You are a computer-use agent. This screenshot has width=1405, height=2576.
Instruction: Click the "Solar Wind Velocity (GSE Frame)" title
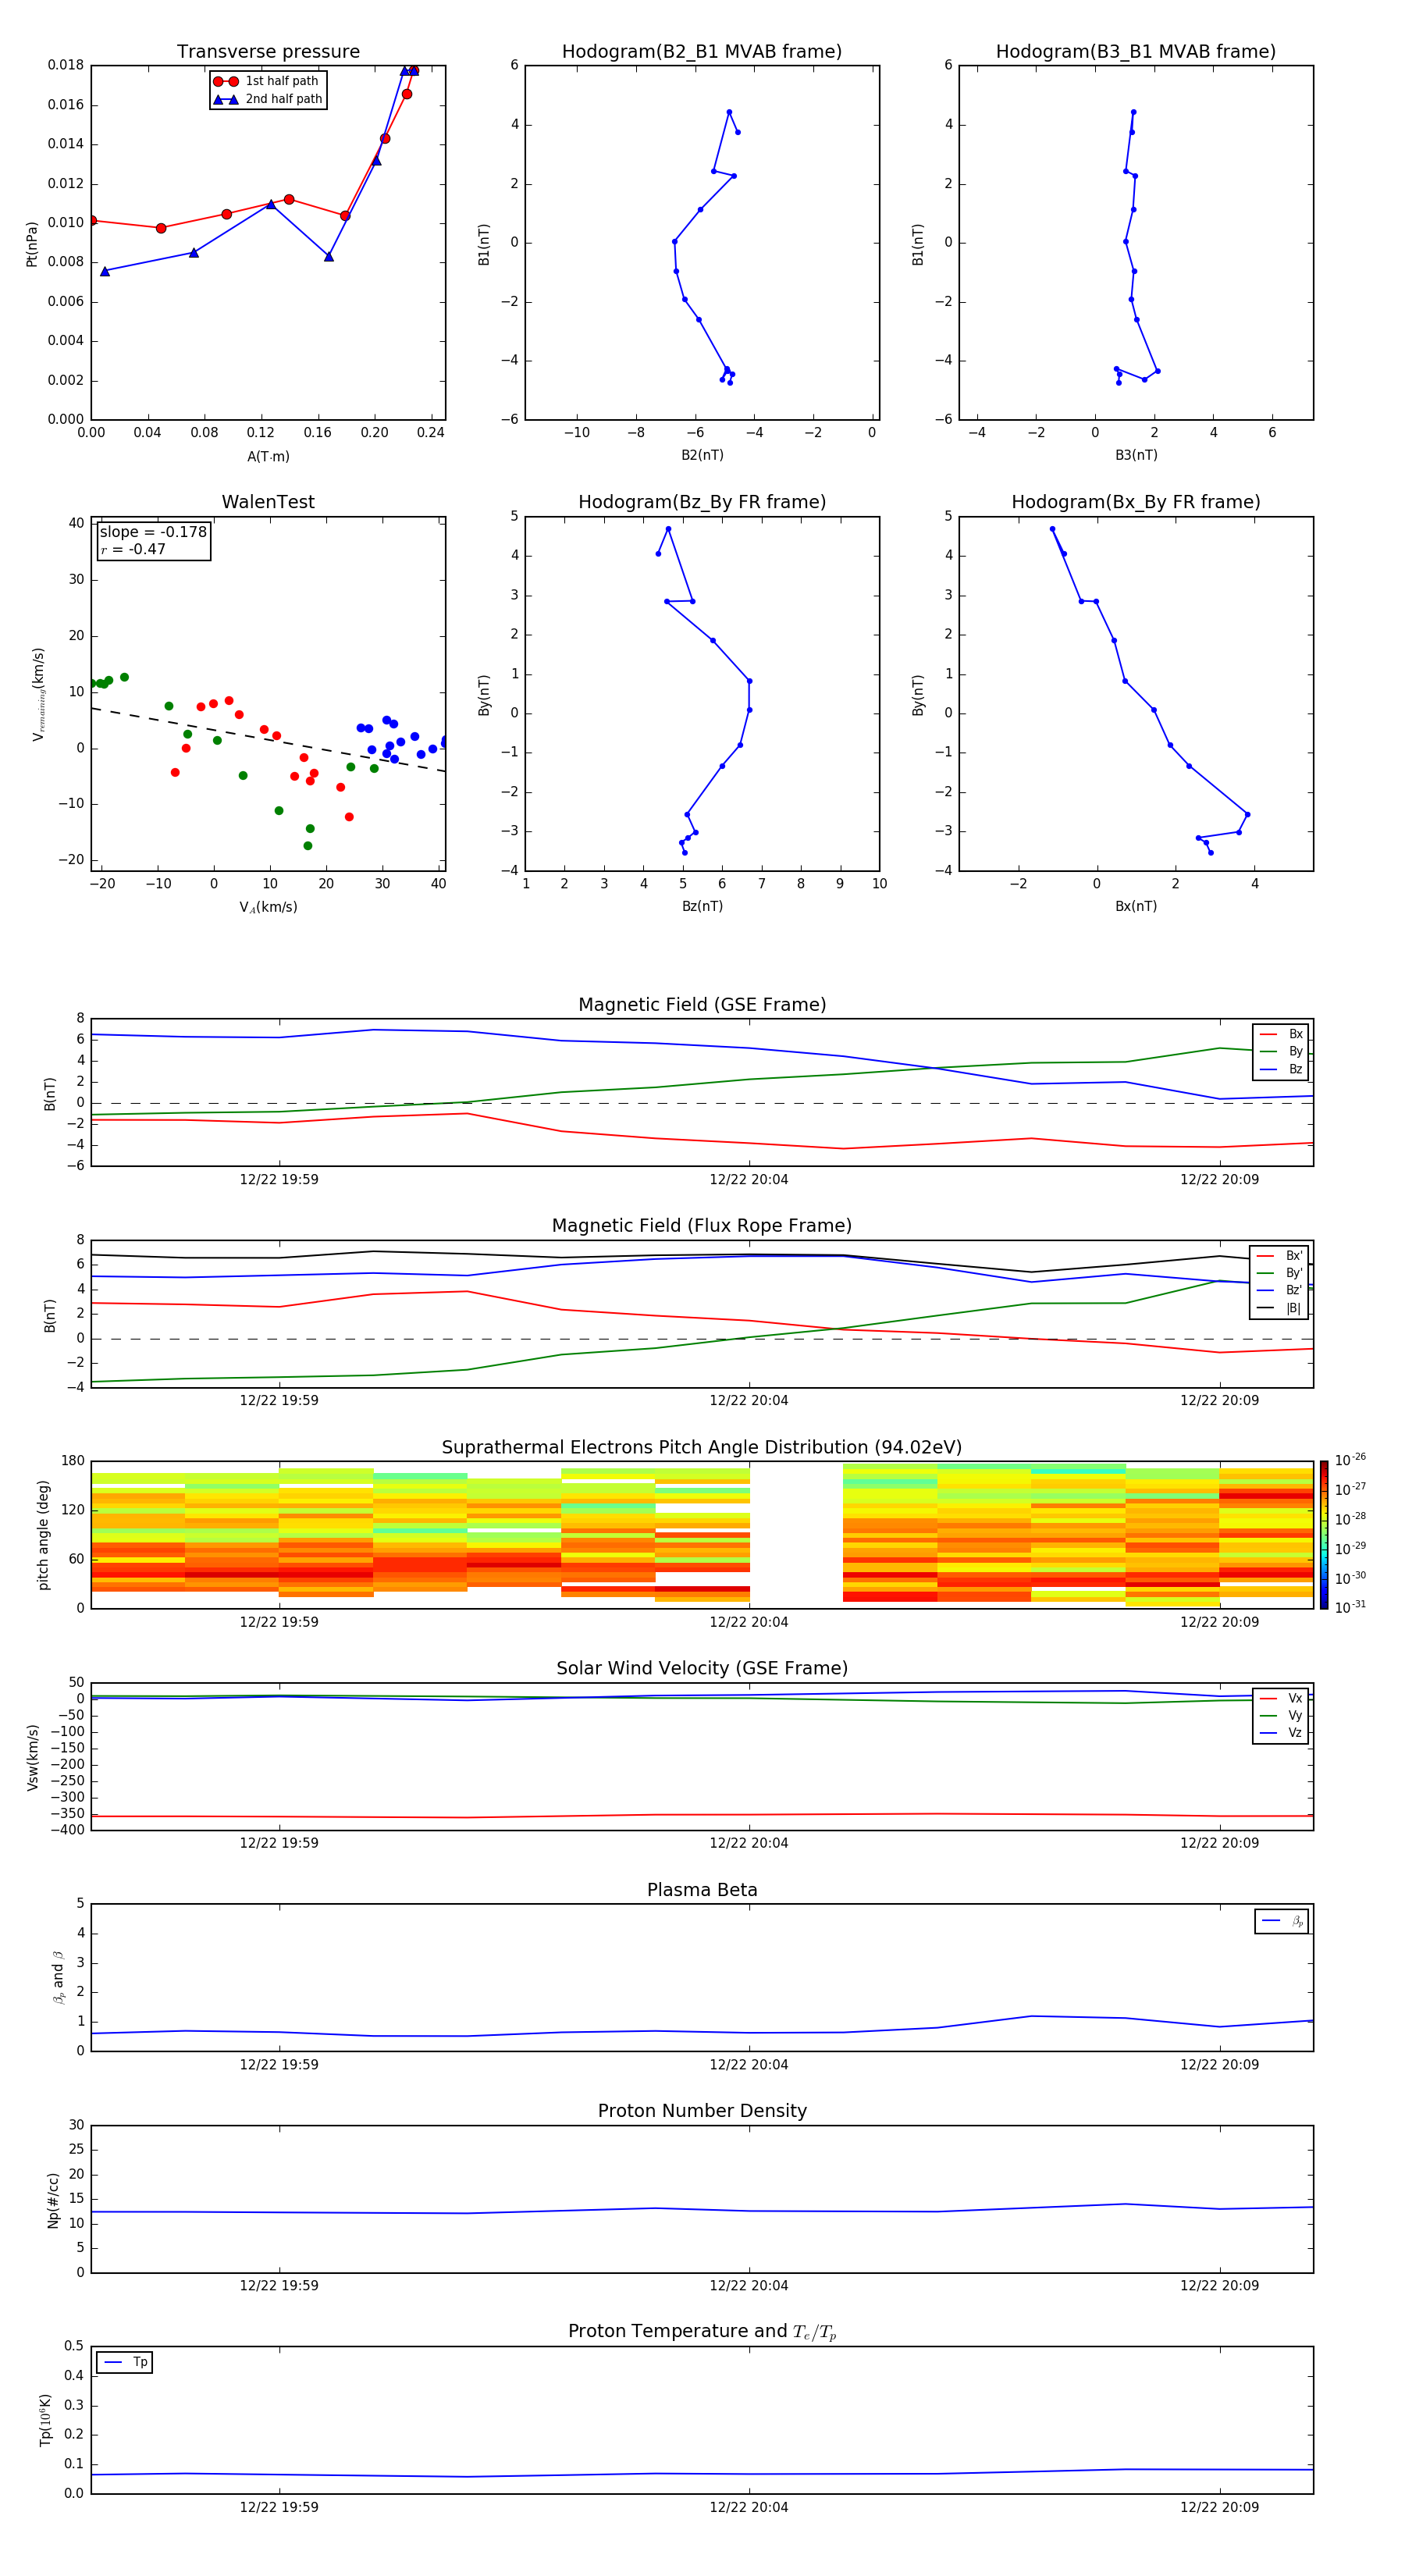[x=702, y=1669]
